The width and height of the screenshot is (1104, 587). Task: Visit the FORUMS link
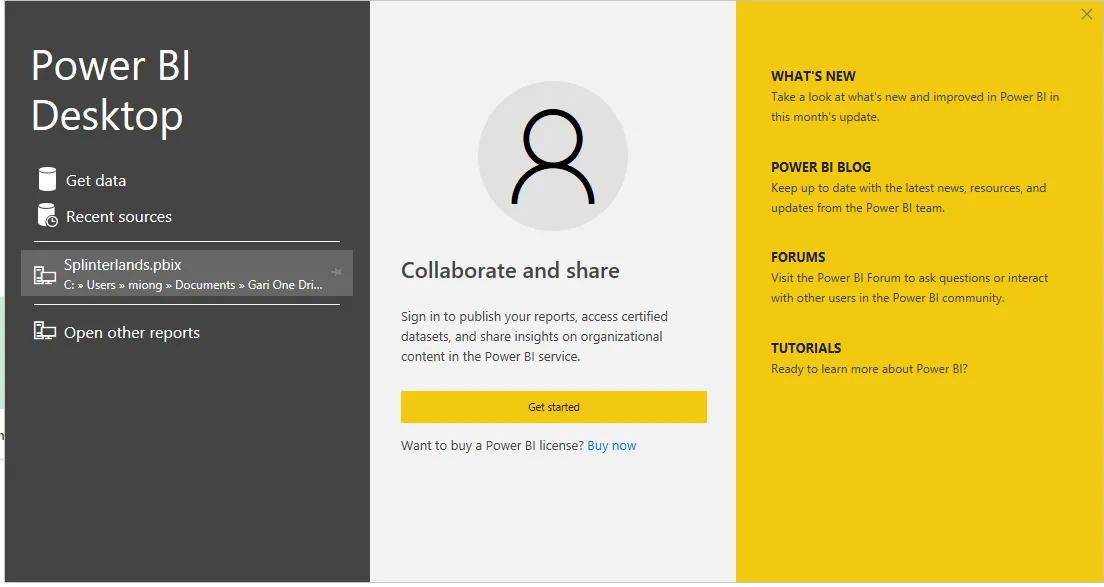click(x=798, y=257)
